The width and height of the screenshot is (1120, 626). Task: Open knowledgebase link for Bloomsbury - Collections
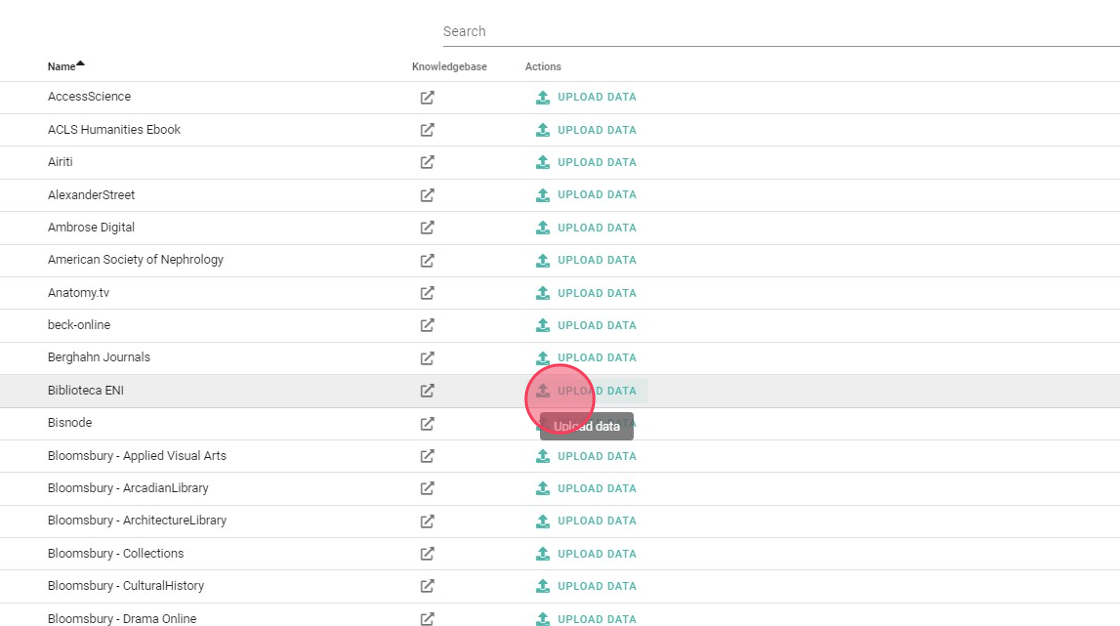click(x=427, y=554)
